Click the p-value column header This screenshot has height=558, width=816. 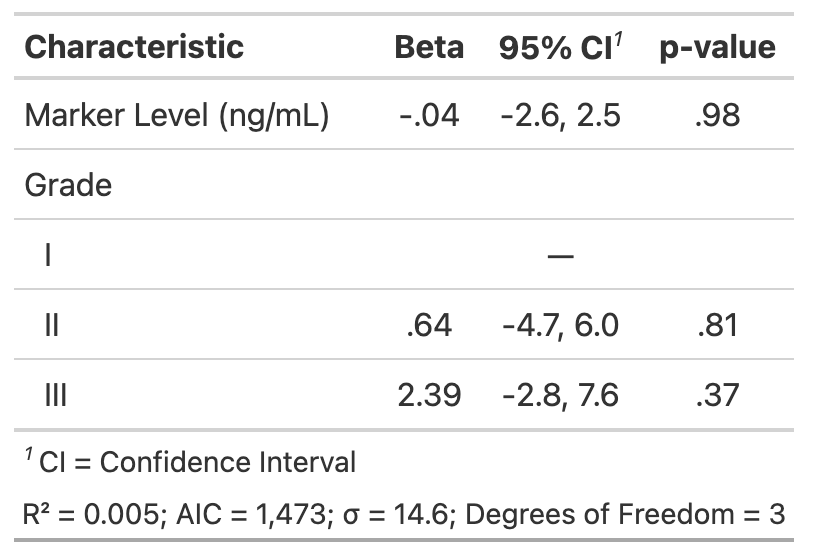click(718, 48)
